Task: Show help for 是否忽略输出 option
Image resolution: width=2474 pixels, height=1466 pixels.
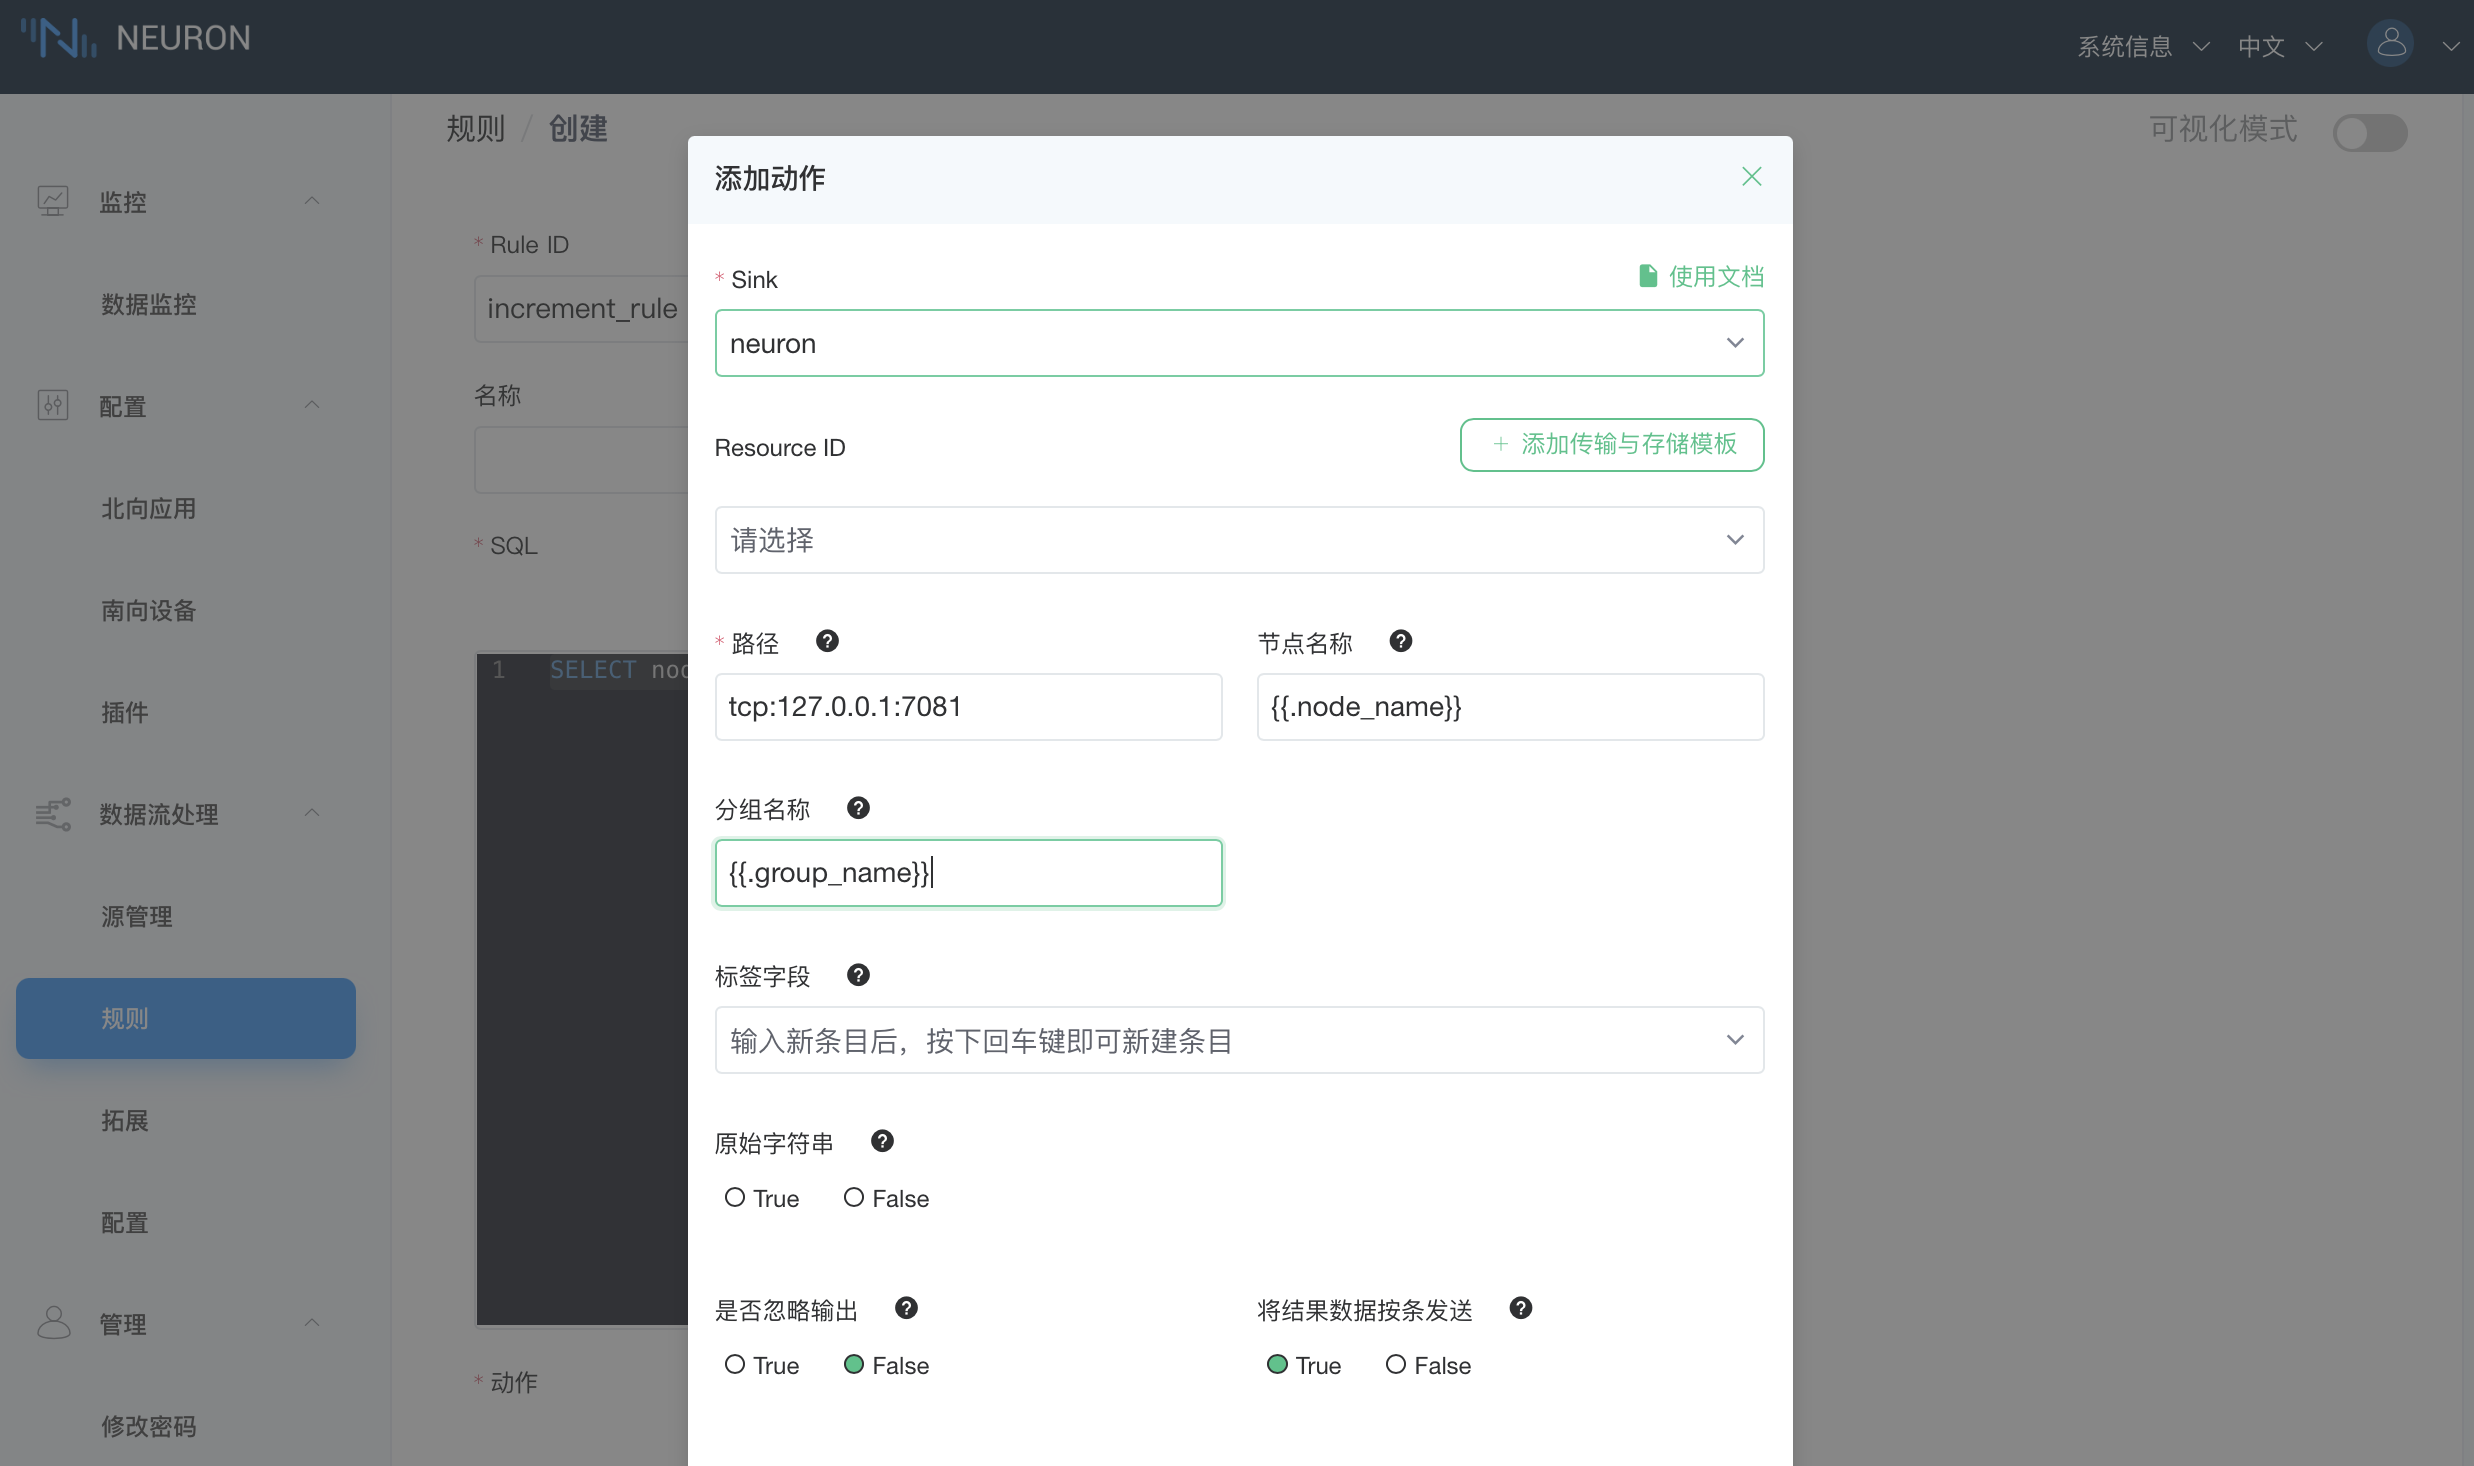Action: pos(906,1308)
